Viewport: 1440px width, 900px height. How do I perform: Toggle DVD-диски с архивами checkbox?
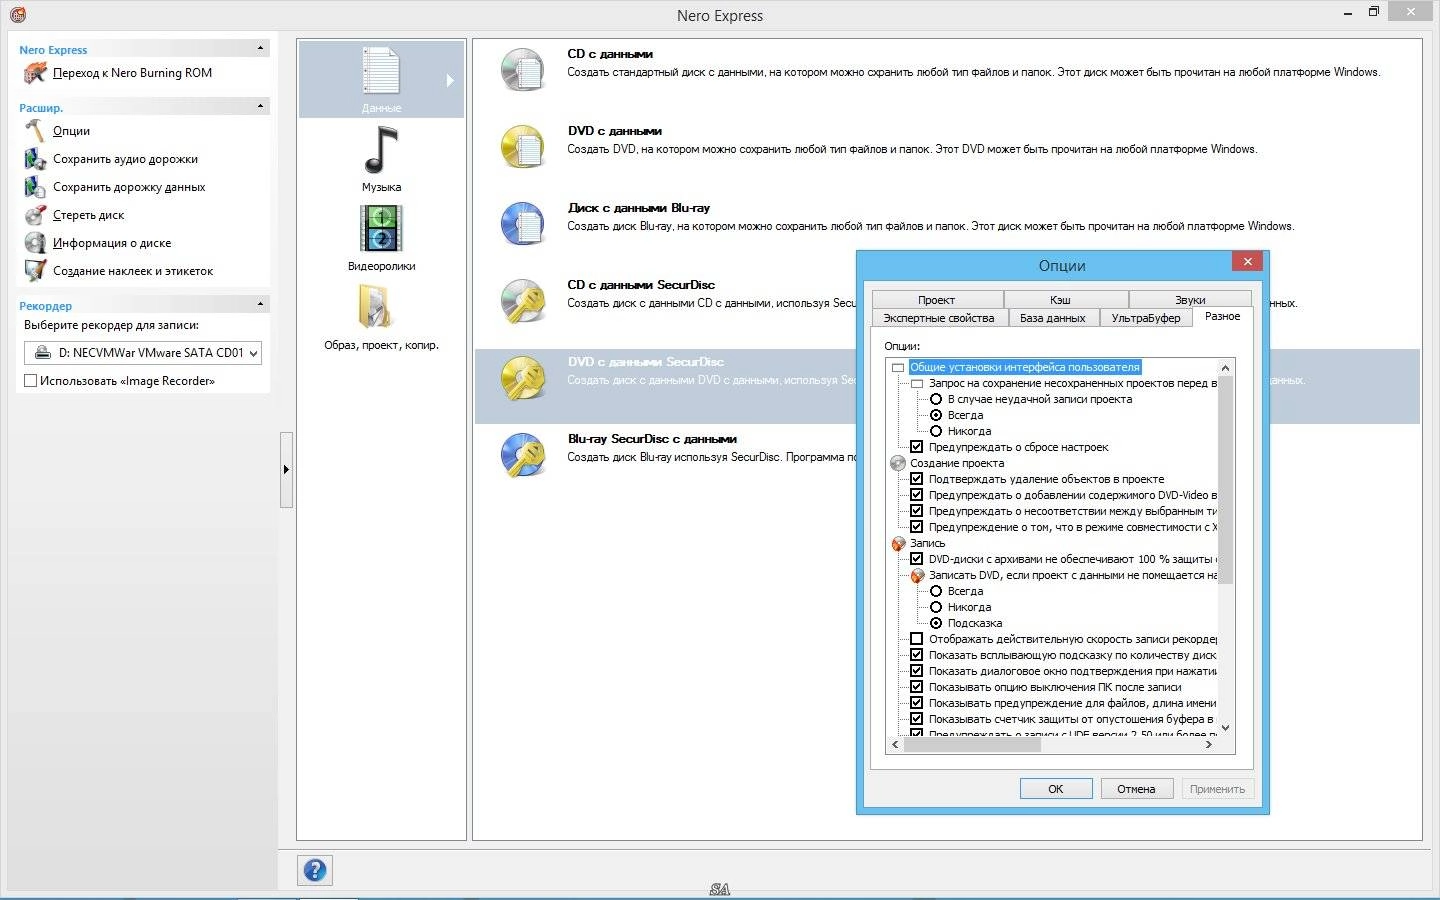916,559
